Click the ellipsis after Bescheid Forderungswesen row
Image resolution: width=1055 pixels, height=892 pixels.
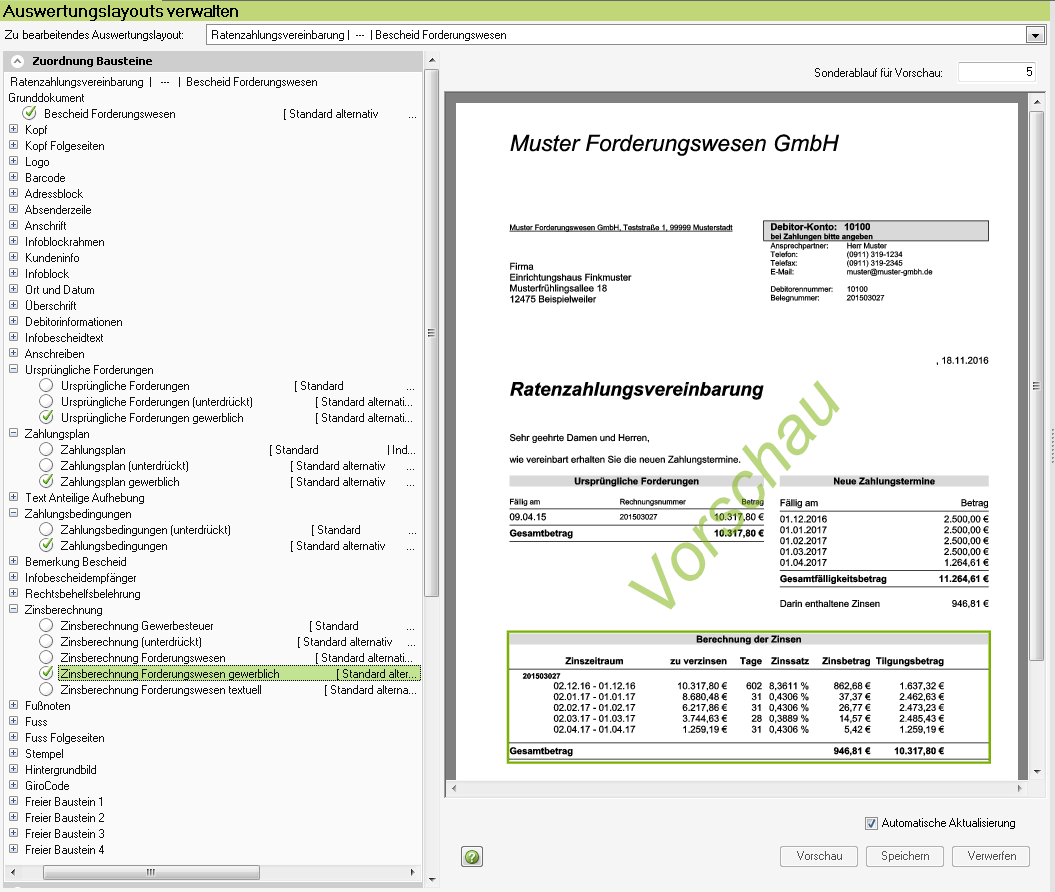411,114
